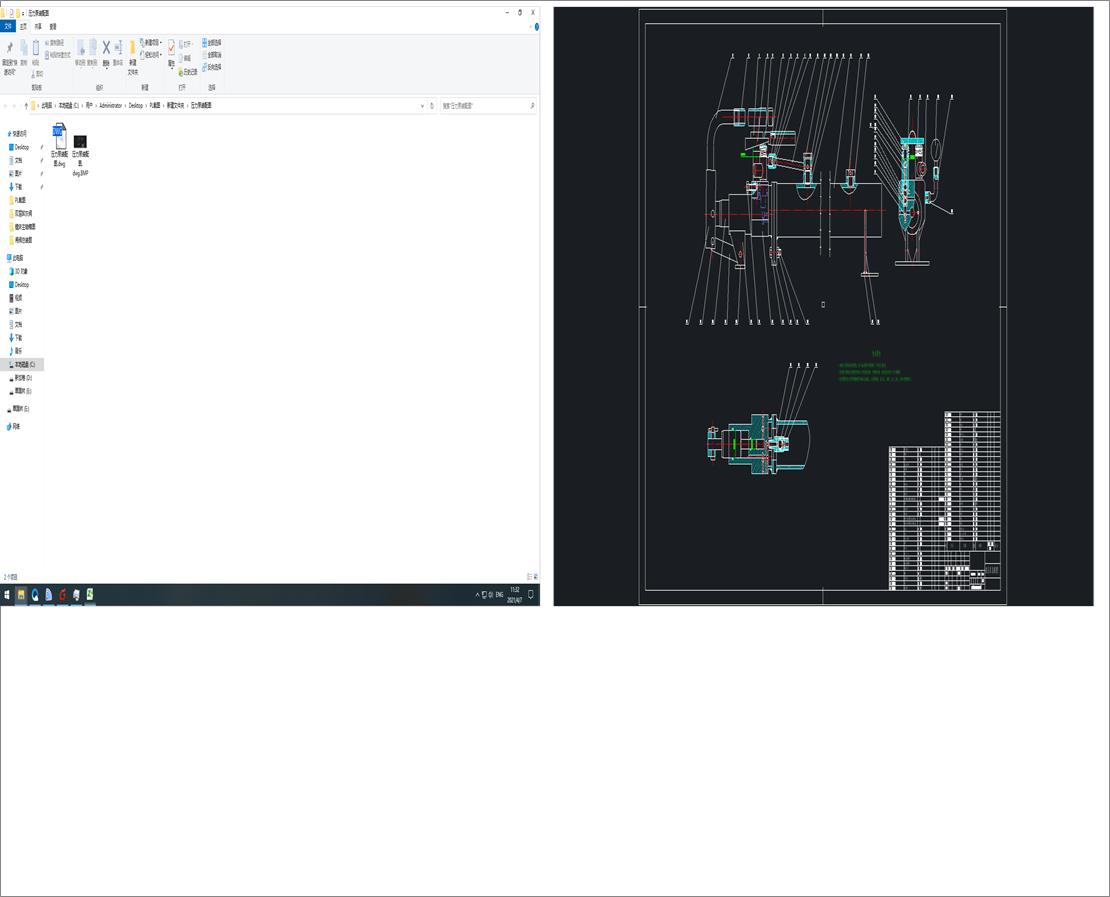This screenshot has height=897, width=1110.
Task: Click the Invert Selection ribbon option
Action: (x=212, y=67)
